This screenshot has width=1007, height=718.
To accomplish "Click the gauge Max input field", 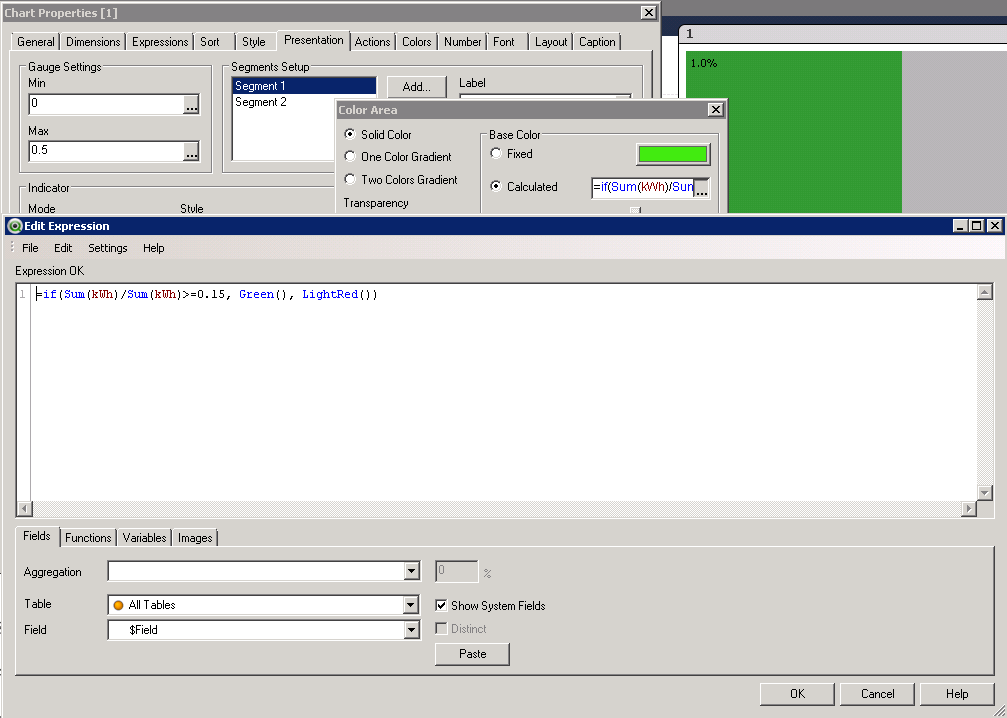I will [107, 151].
